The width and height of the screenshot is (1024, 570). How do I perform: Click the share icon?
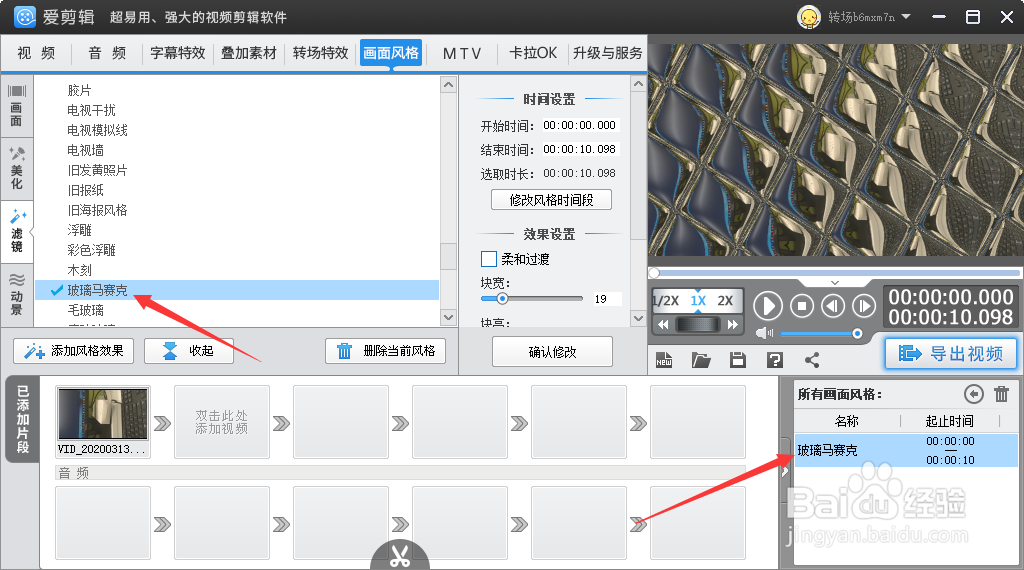point(812,360)
